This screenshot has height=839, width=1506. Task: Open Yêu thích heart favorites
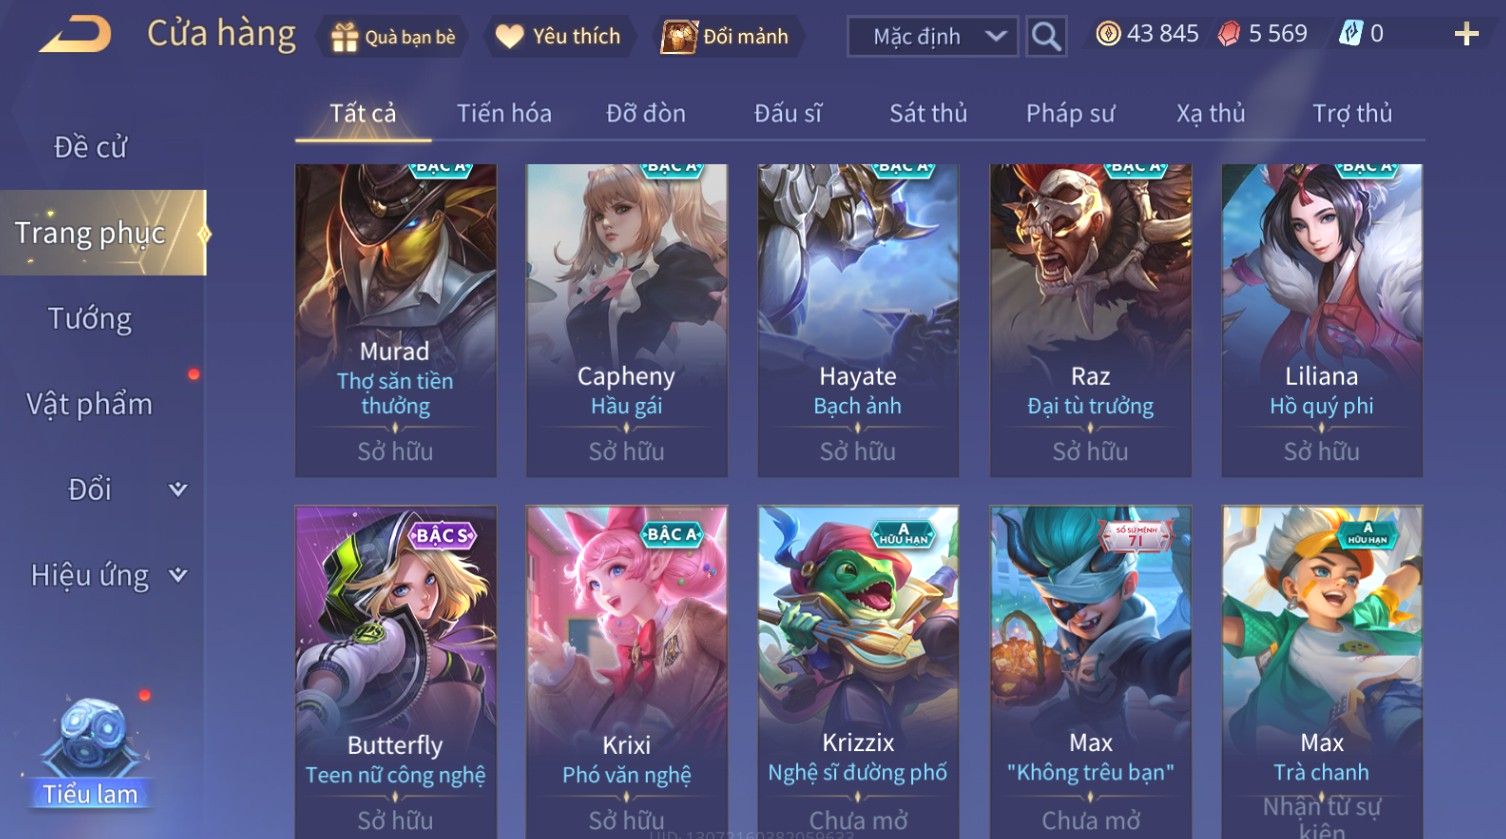(x=510, y=37)
